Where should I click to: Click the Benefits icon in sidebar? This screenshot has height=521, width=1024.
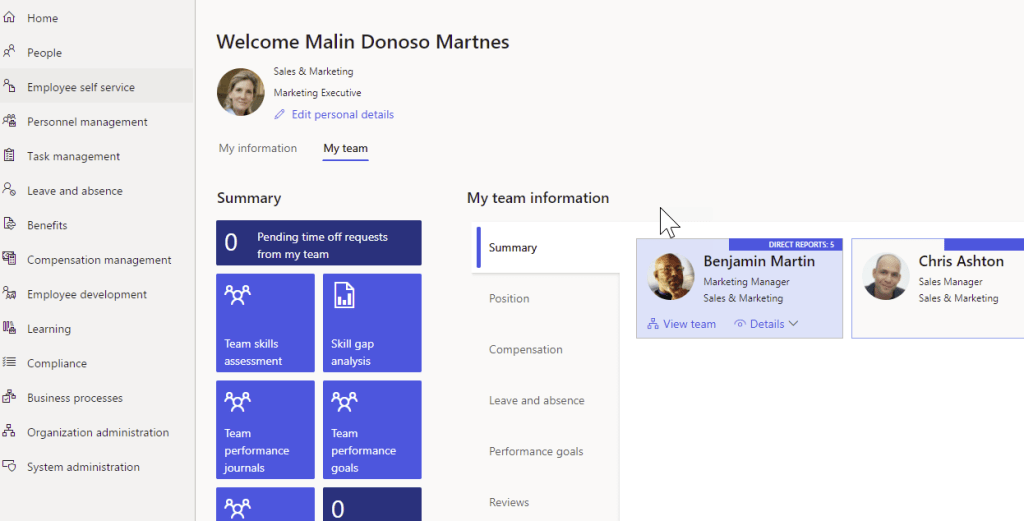tap(9, 225)
